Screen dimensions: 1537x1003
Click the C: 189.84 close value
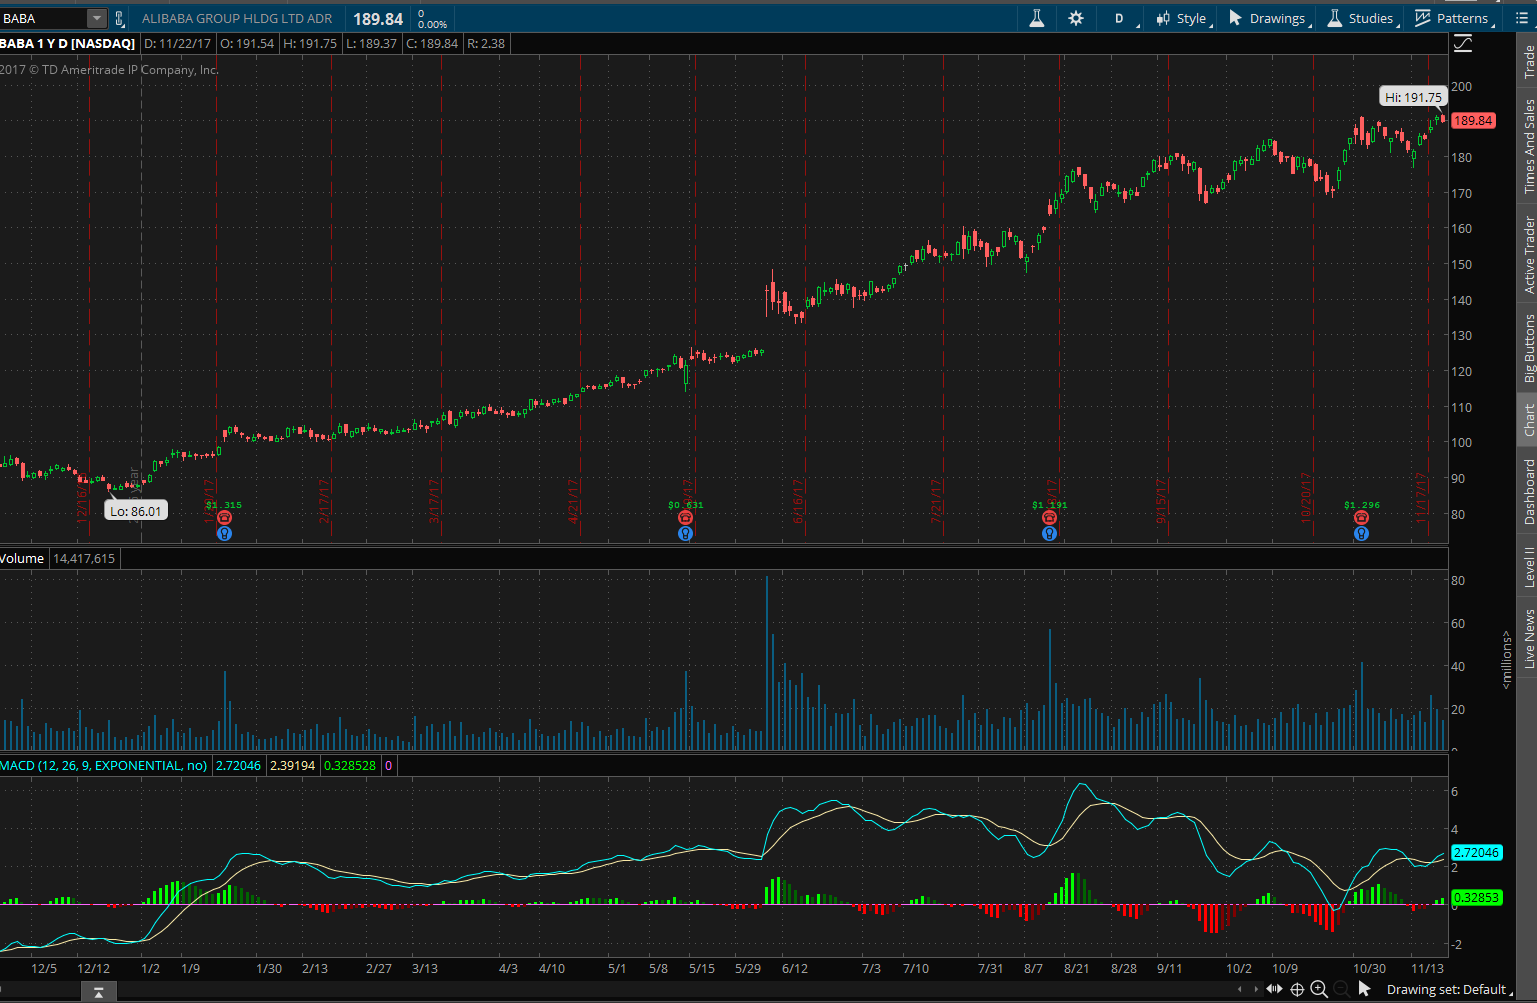pos(432,43)
